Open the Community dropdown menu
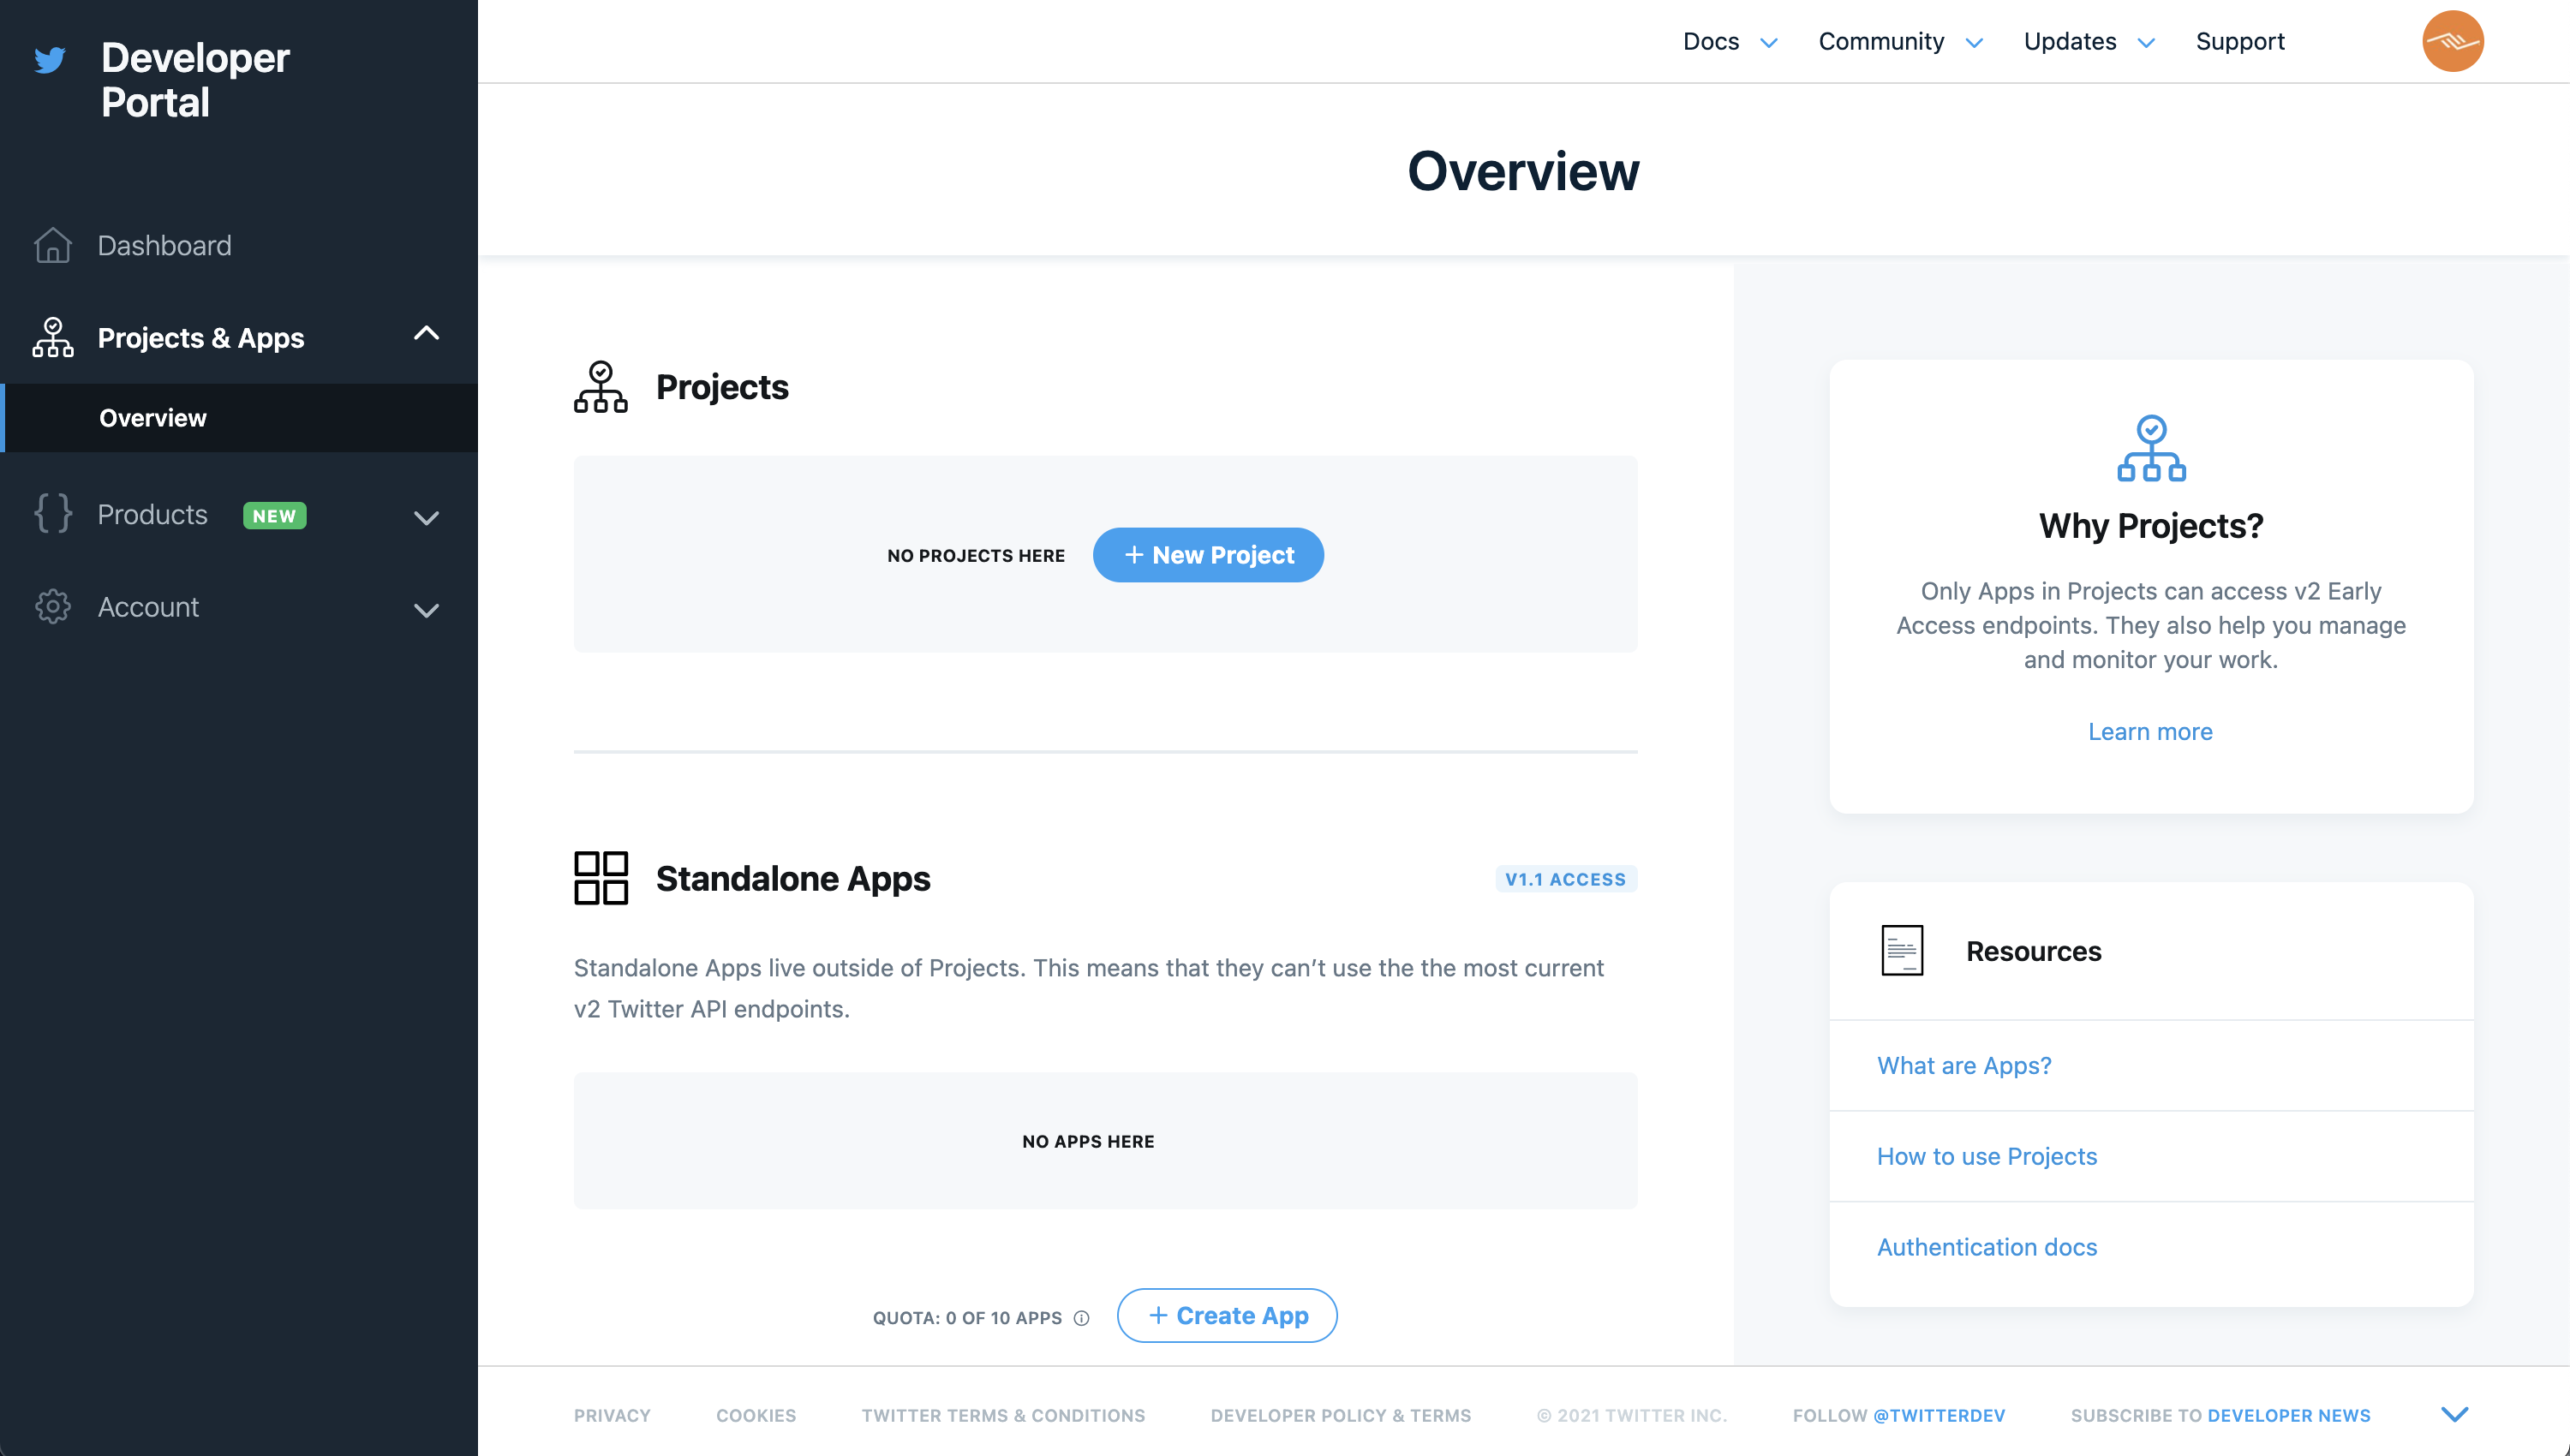Image resolution: width=2570 pixels, height=1456 pixels. tap(1899, 42)
